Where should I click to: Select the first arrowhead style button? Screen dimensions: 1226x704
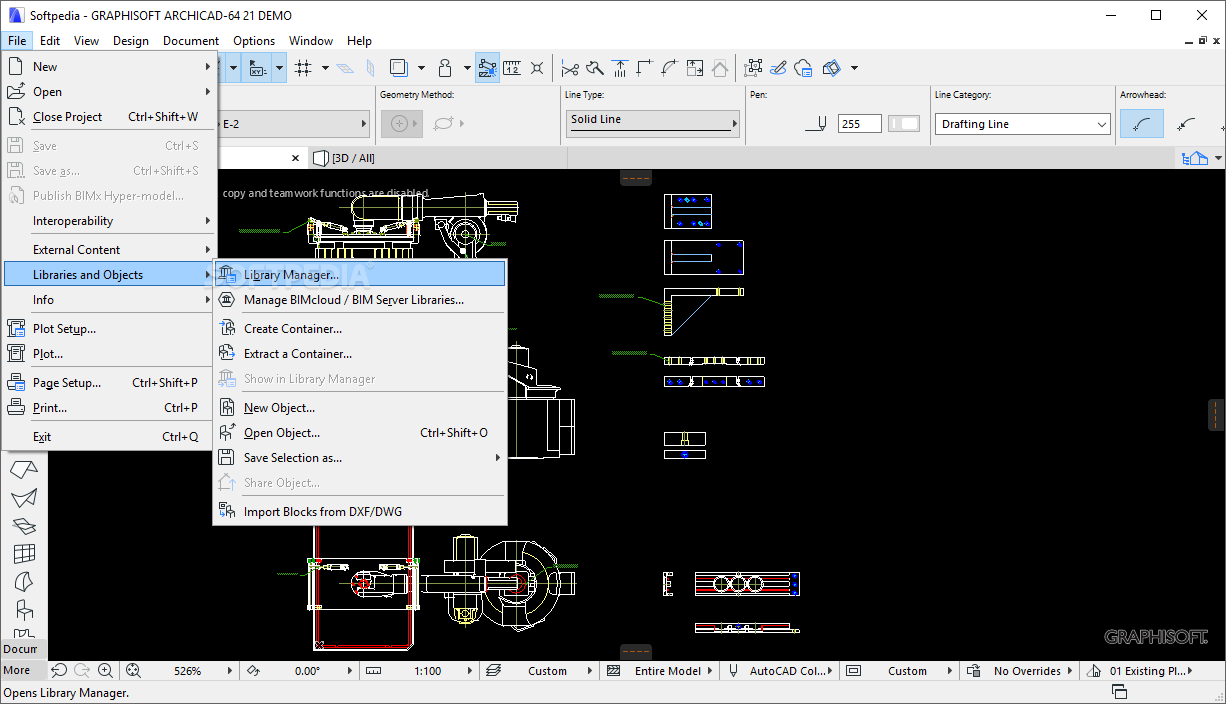(1142, 124)
